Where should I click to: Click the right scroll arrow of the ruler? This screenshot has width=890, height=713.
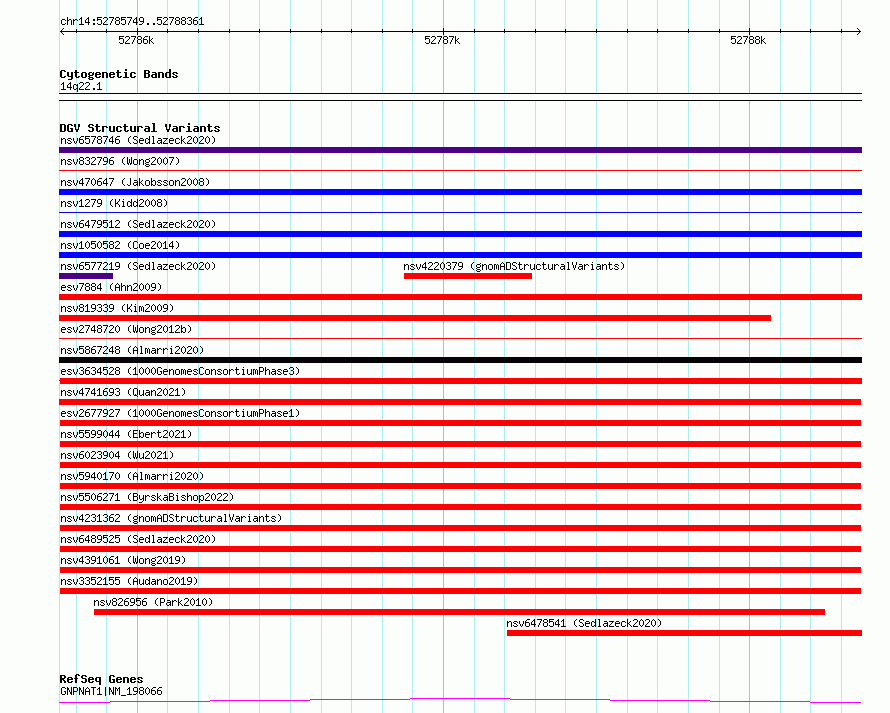(x=858, y=32)
